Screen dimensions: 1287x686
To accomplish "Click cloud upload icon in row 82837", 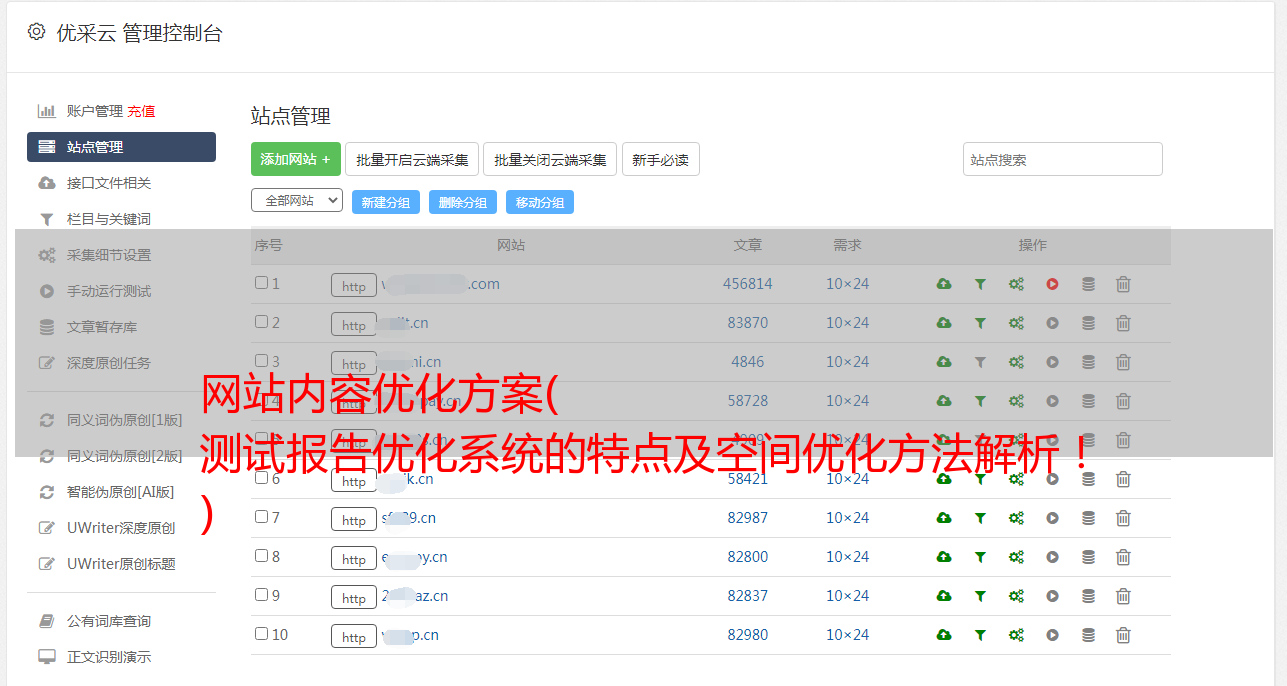I will (944, 596).
